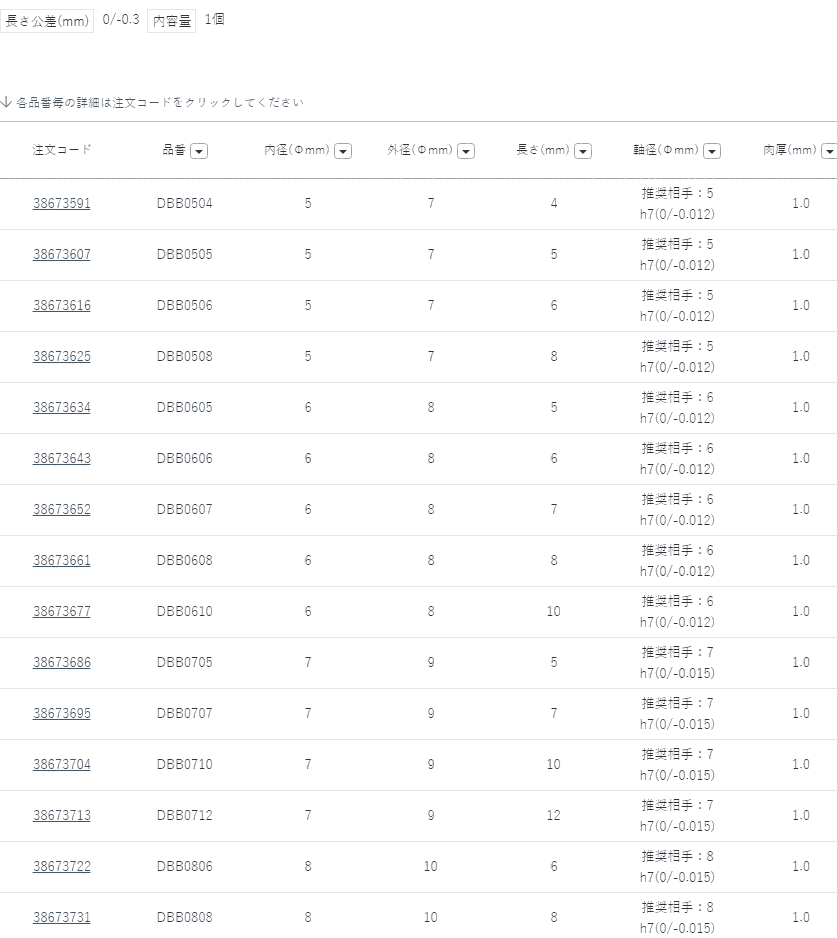View details for order code 38673652
The image size is (837, 938).
62,510
